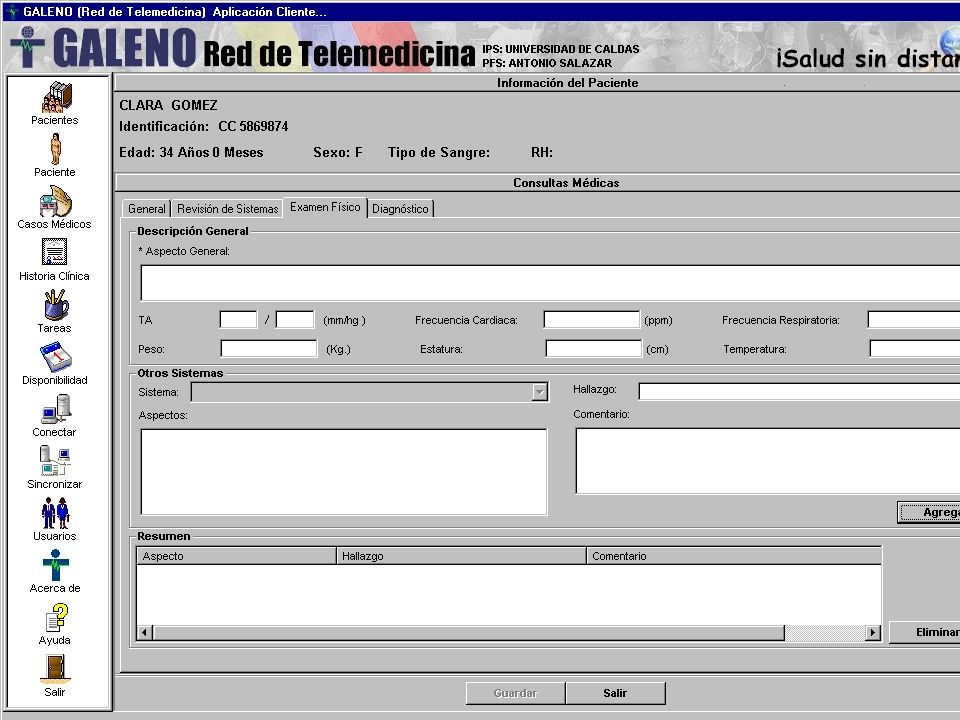Click the Frecuencia Cardiaca input field
This screenshot has height=720, width=960.
tap(591, 320)
